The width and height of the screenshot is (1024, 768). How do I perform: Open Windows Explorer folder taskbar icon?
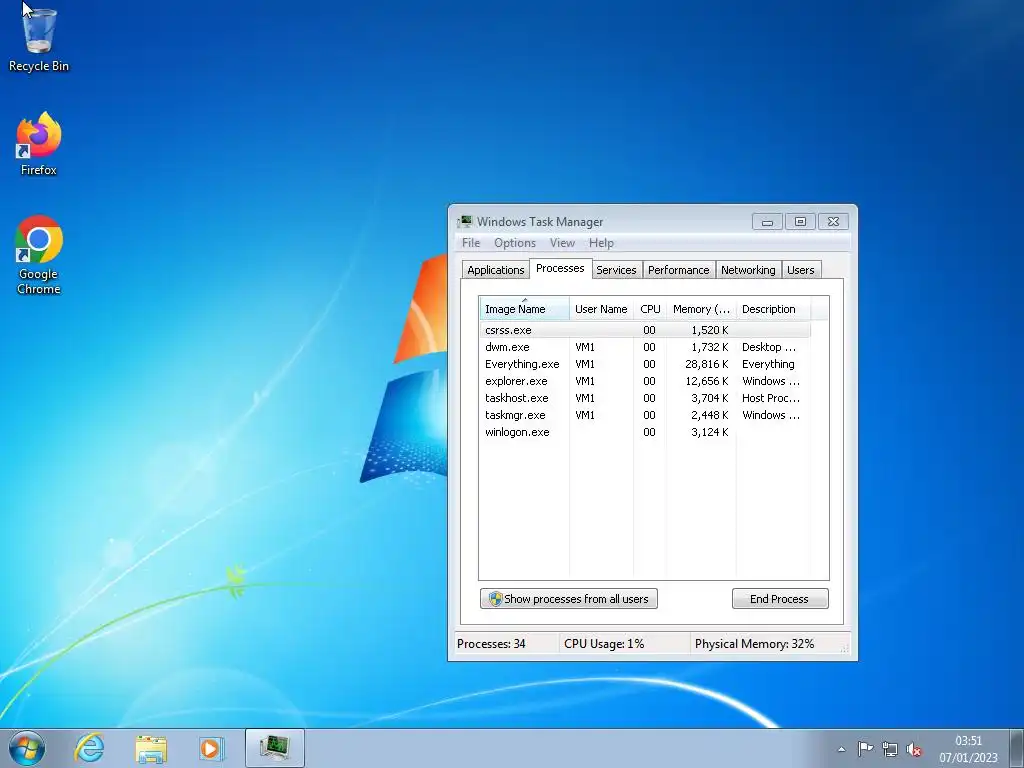point(151,748)
